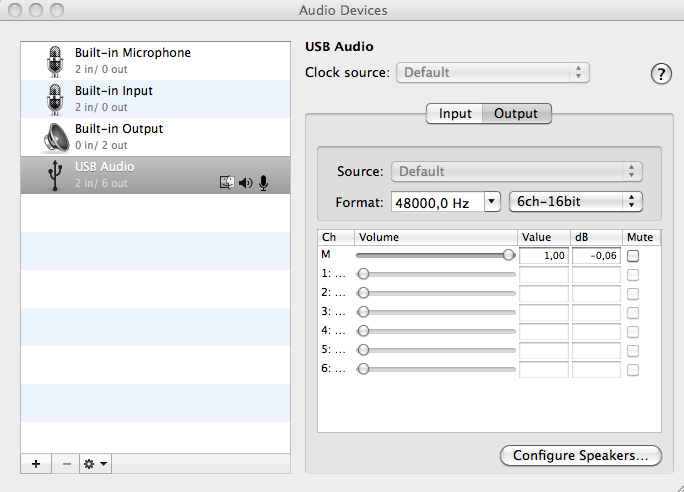Click the default output speaker badge
The image size is (684, 492).
(x=246, y=183)
